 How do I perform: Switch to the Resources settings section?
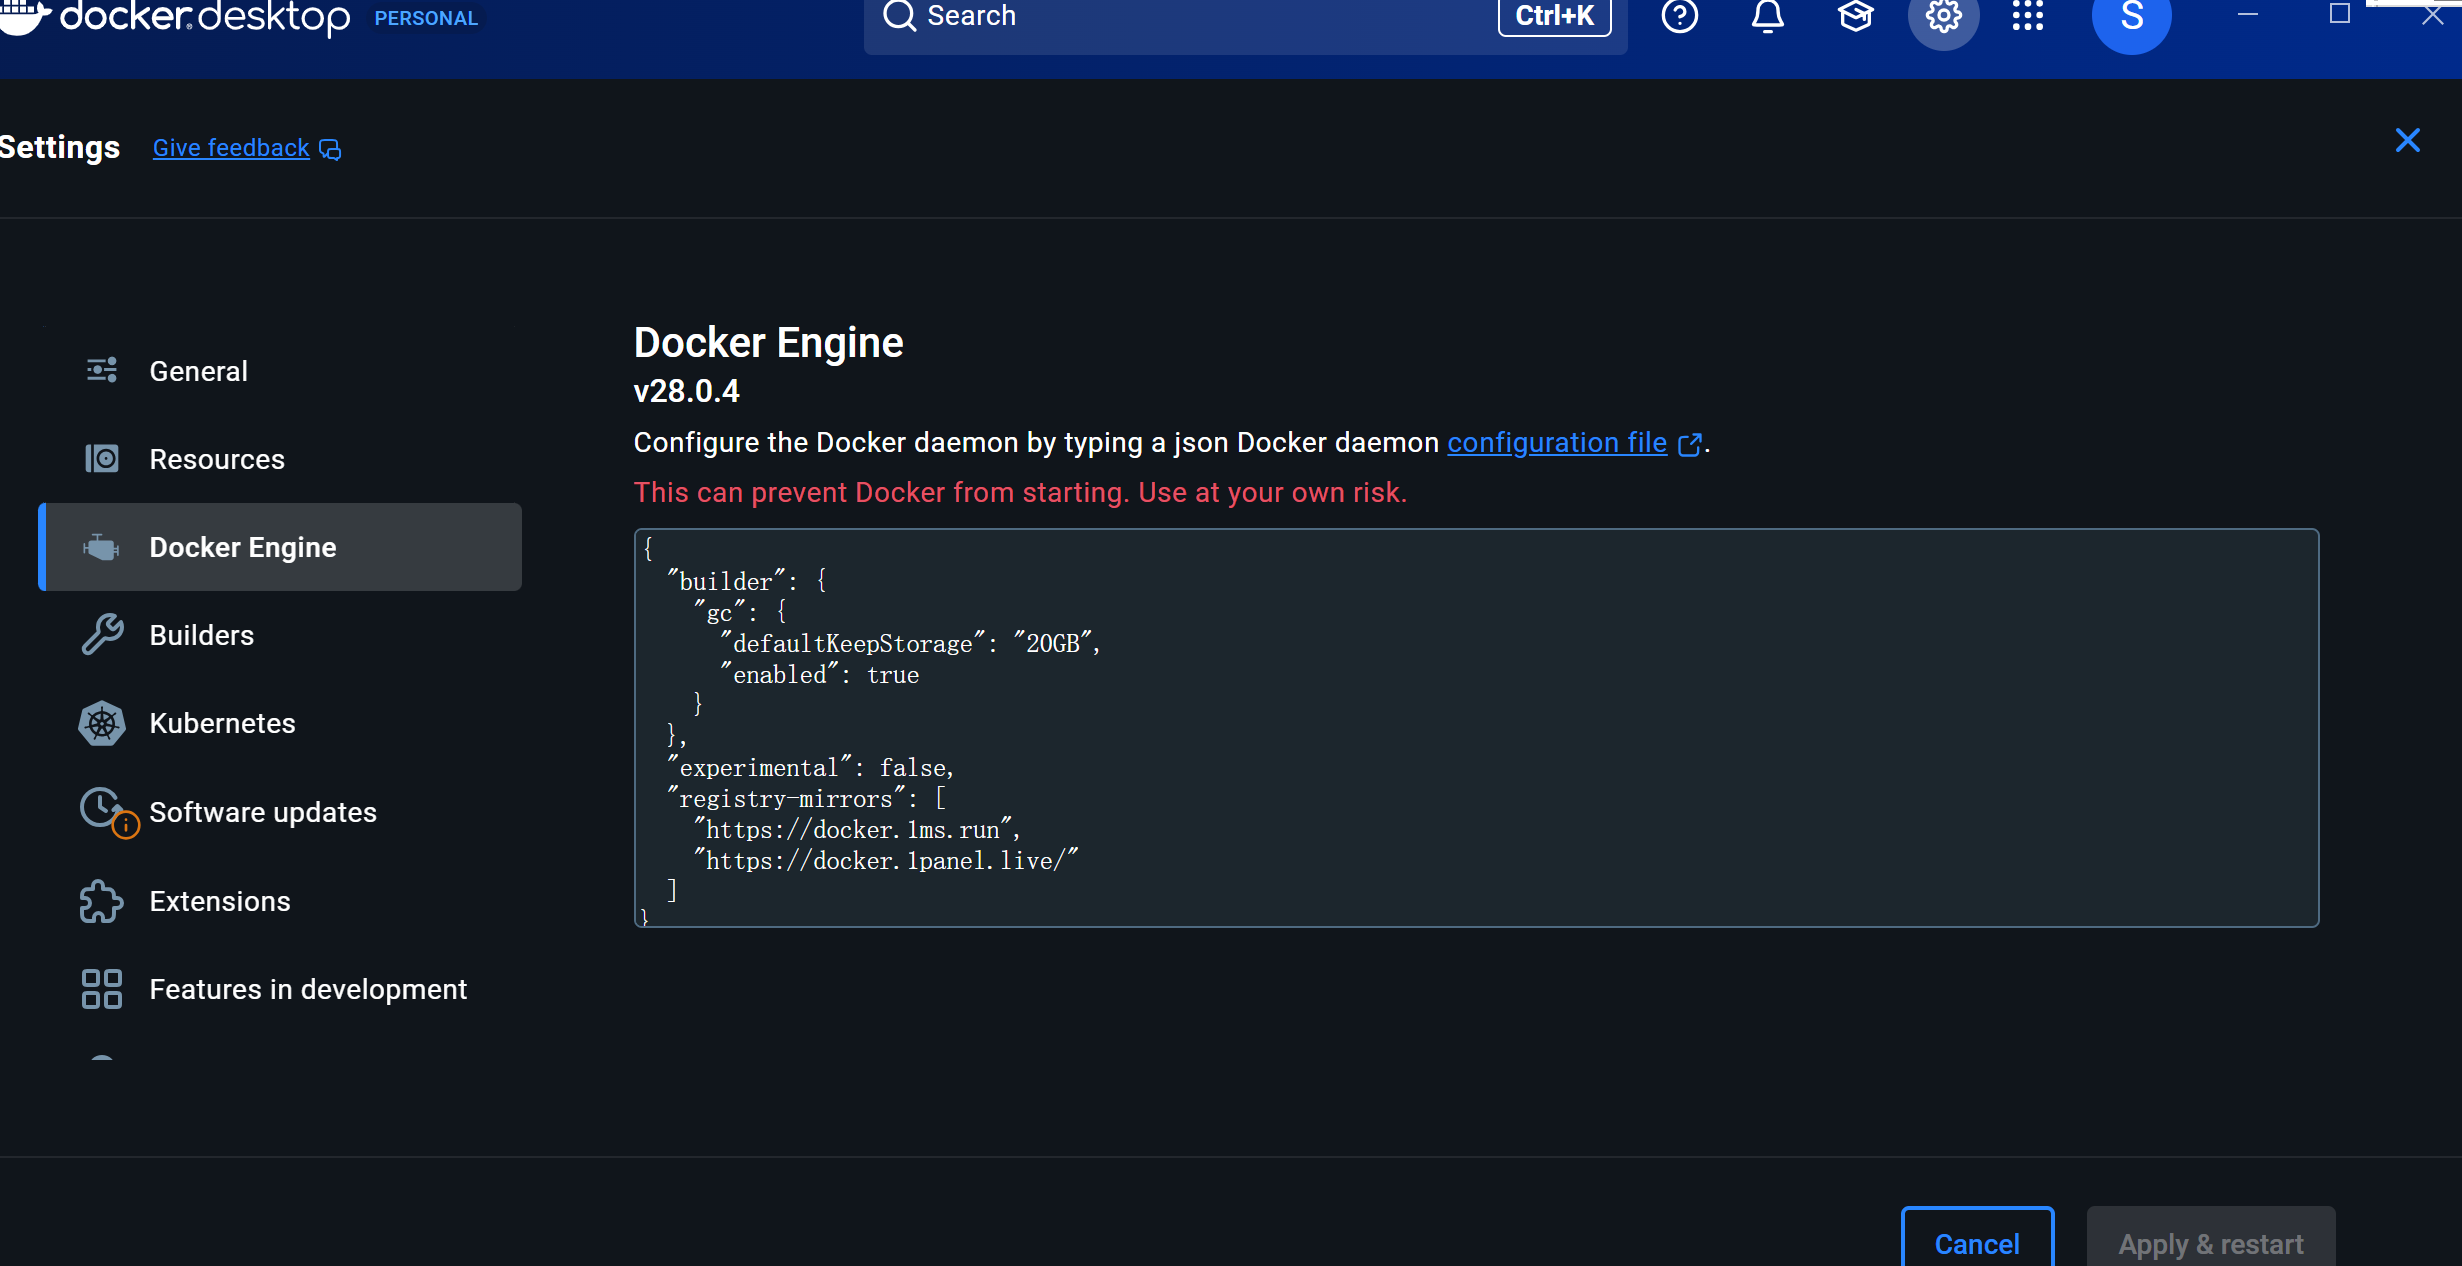click(216, 459)
